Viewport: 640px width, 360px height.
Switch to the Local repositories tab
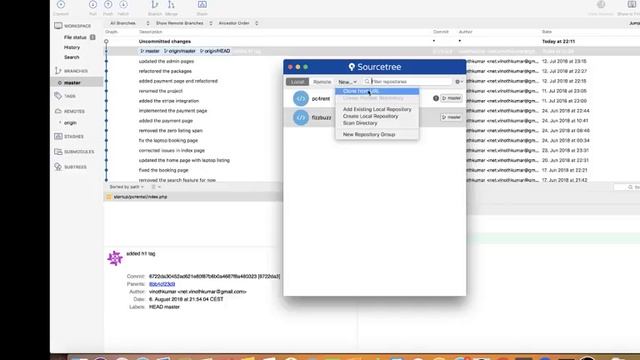[x=297, y=82]
